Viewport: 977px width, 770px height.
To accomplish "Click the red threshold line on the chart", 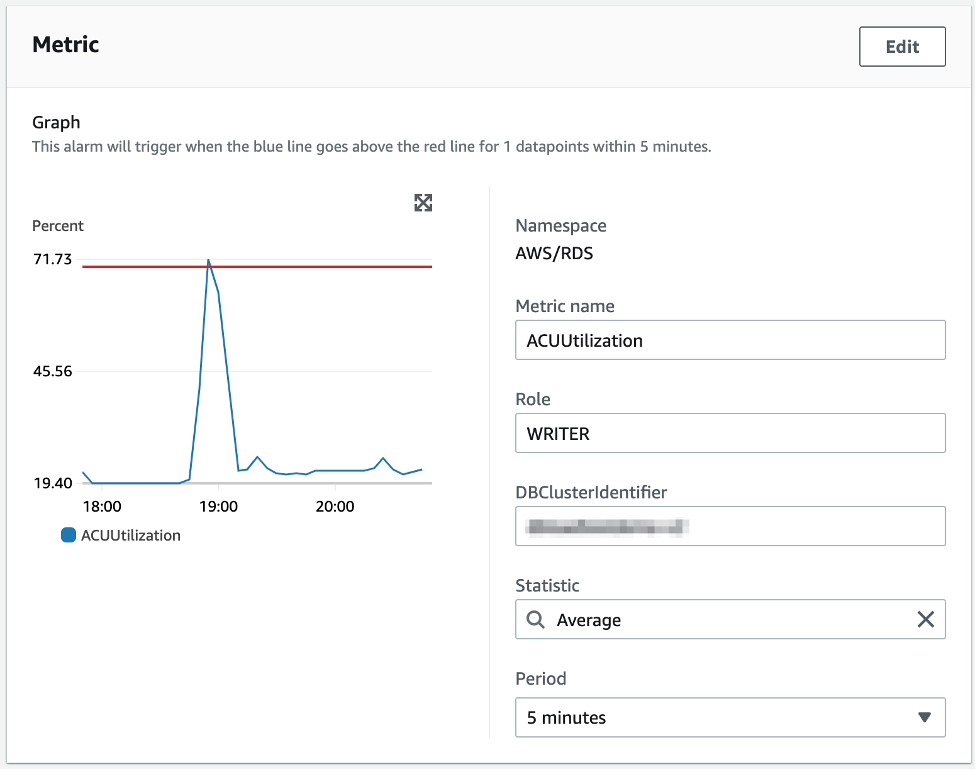I will [330, 267].
